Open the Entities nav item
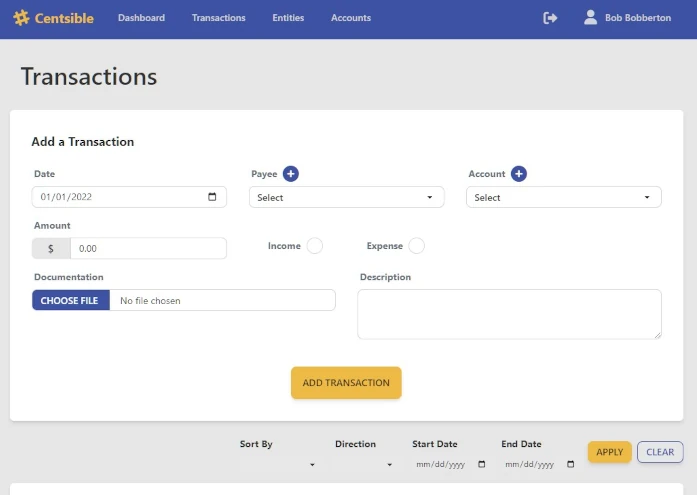Viewport: 697px width, 495px height. [x=288, y=18]
